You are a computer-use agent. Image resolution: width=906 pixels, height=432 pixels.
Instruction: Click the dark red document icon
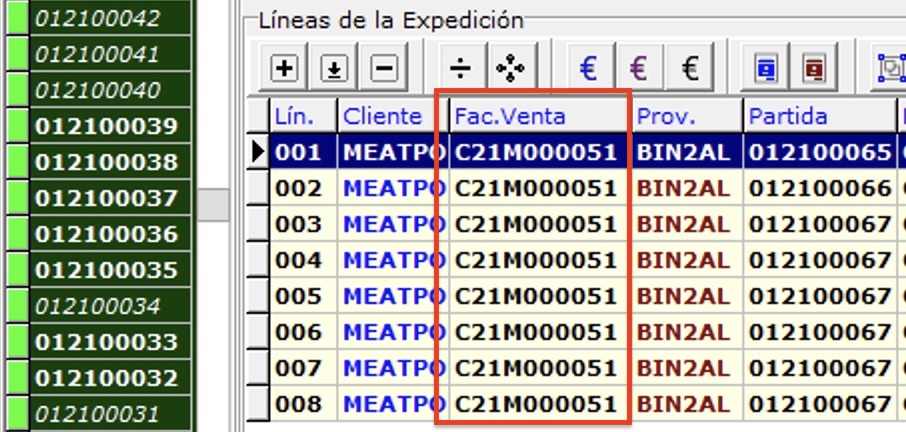(815, 68)
